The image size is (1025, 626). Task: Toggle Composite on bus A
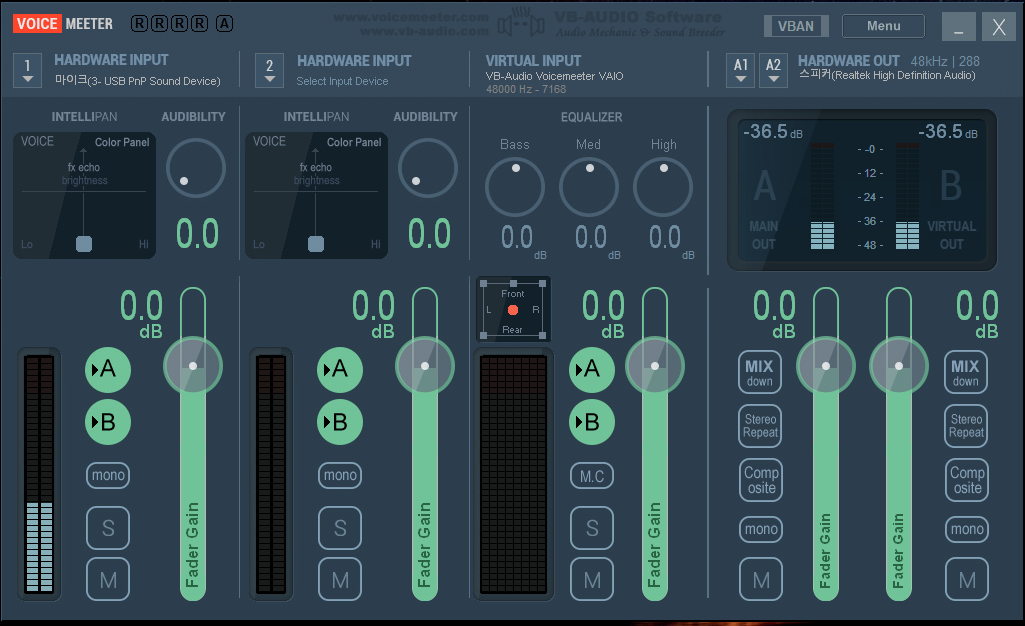coord(761,480)
